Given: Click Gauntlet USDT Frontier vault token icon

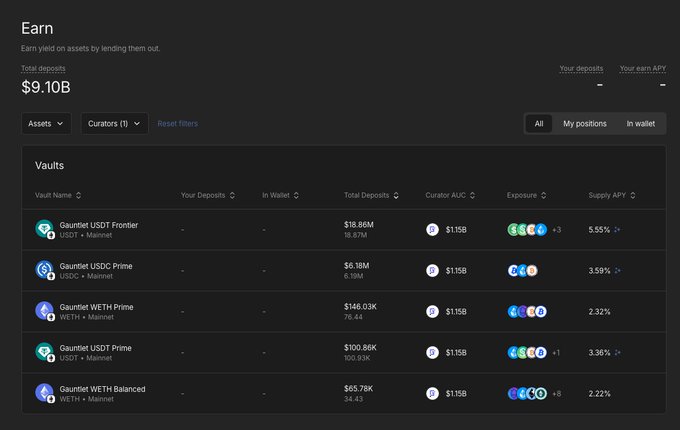Looking at the screenshot, I should pos(44,229).
